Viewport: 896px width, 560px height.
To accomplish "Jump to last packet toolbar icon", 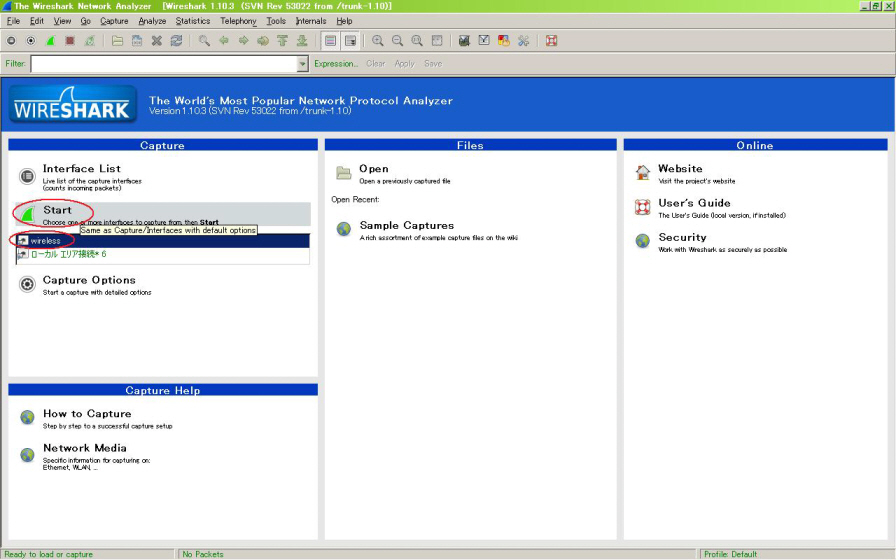I will tap(302, 41).
